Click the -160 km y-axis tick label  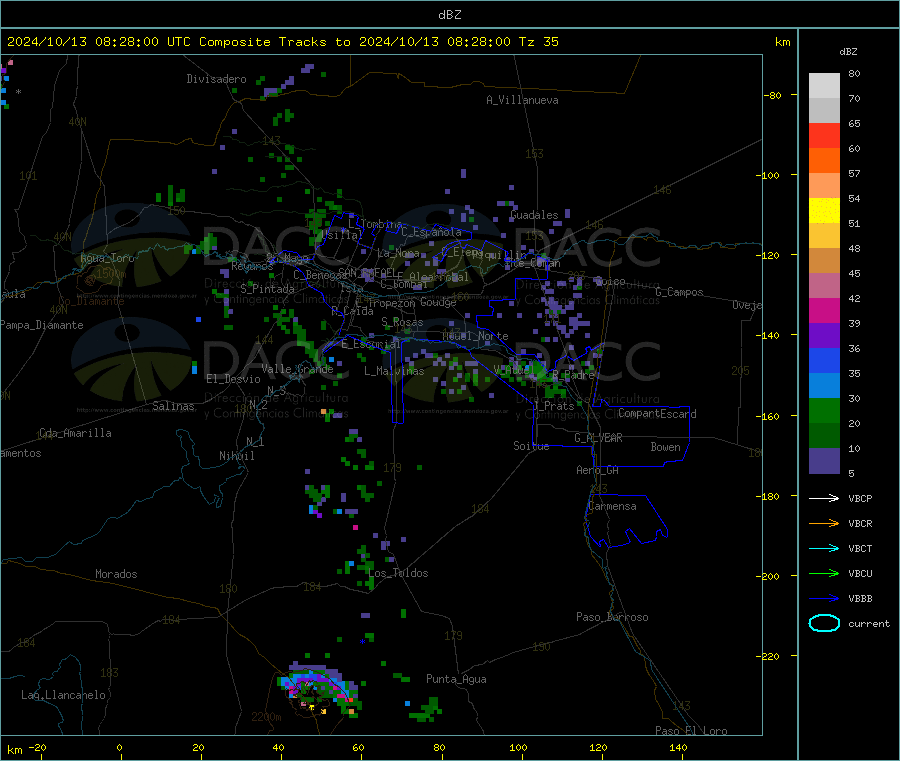coord(770,416)
